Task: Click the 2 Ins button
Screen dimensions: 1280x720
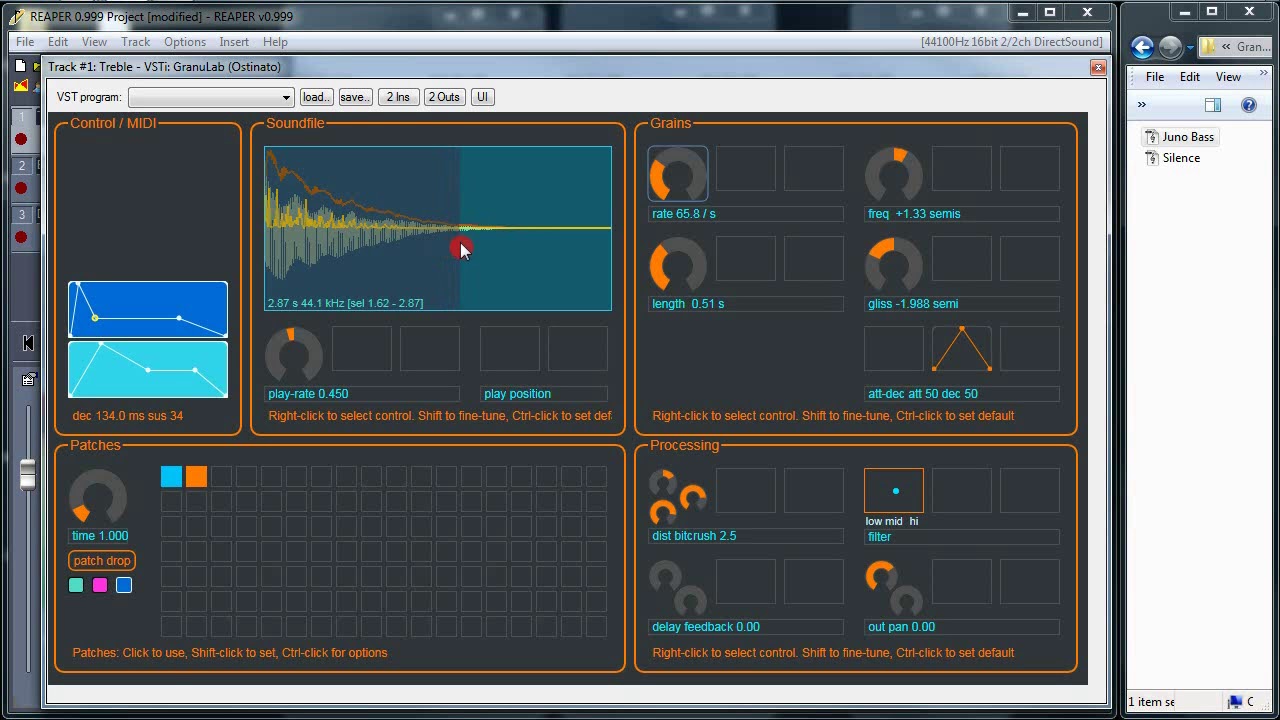Action: pos(398,97)
